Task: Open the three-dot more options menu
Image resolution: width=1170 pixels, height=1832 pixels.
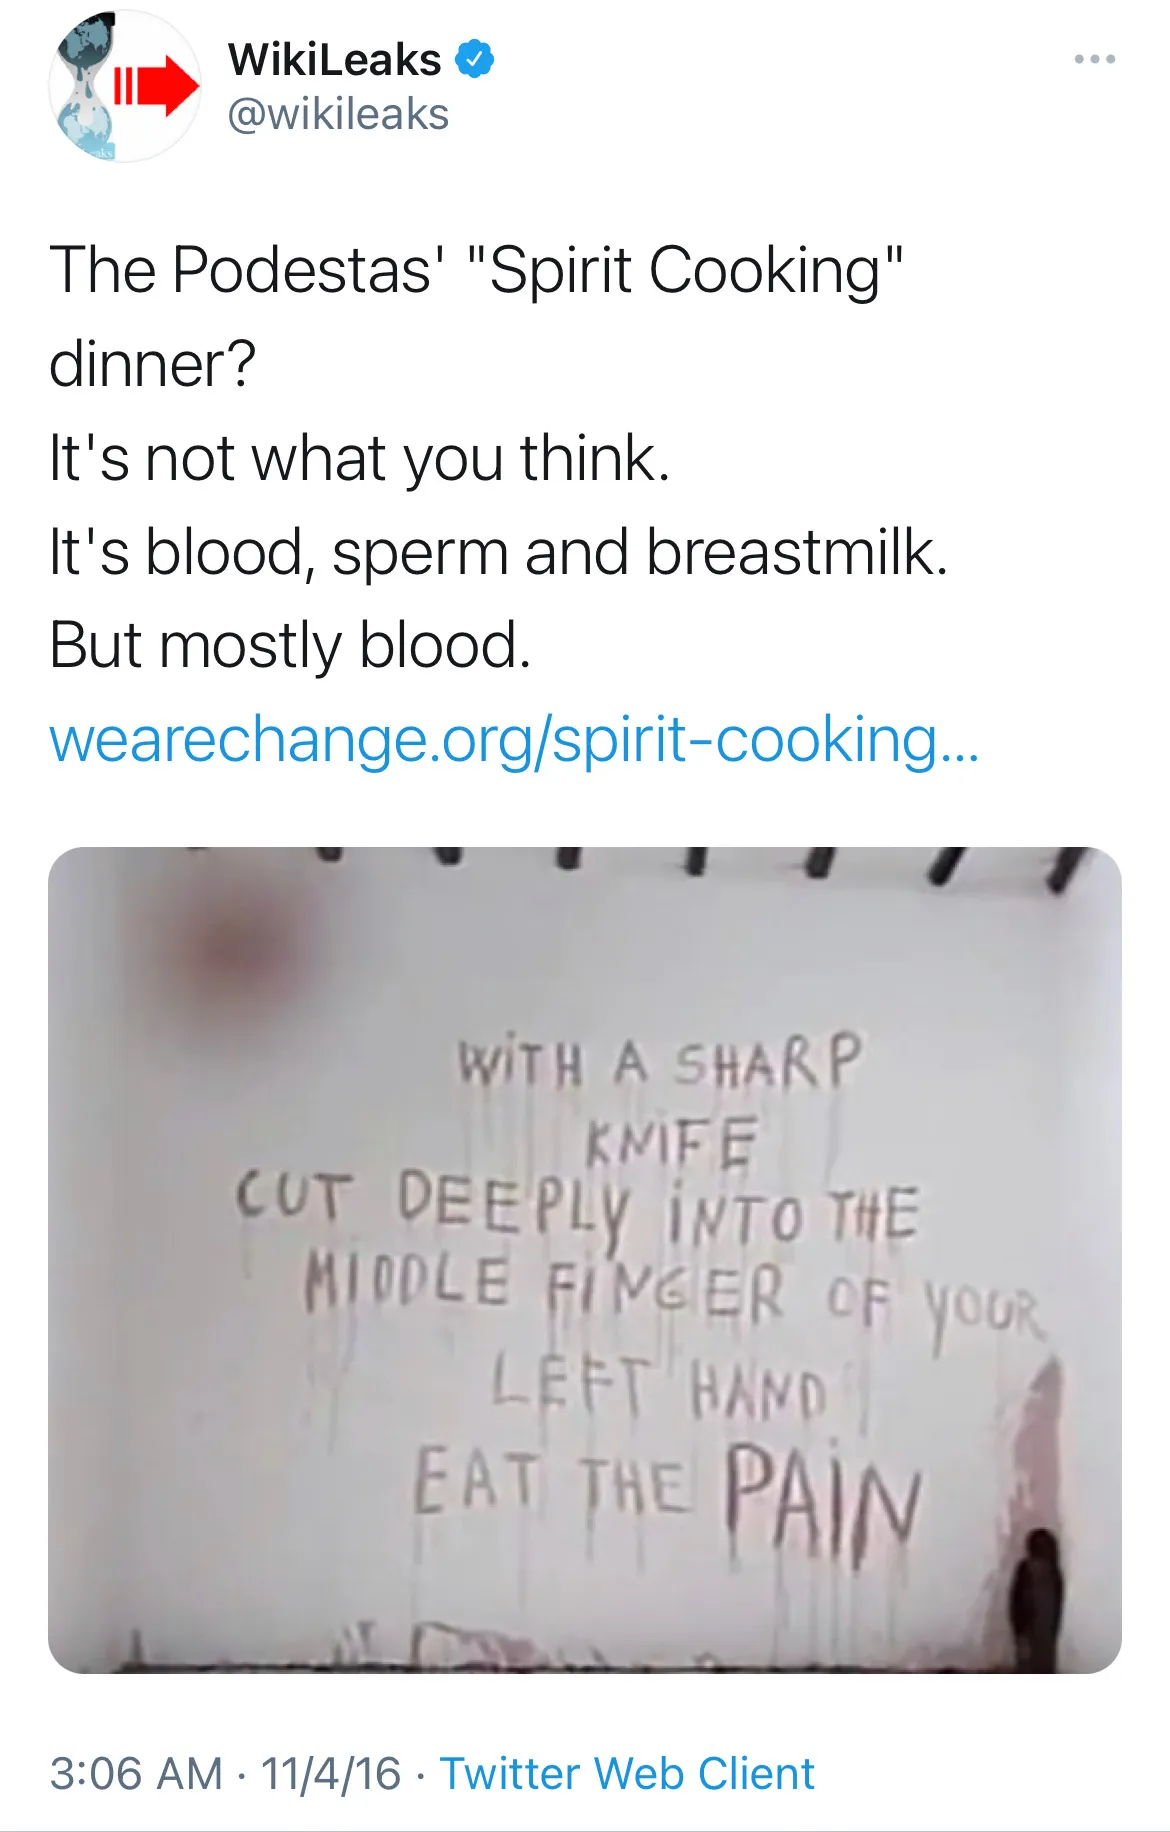Action: [1095, 60]
